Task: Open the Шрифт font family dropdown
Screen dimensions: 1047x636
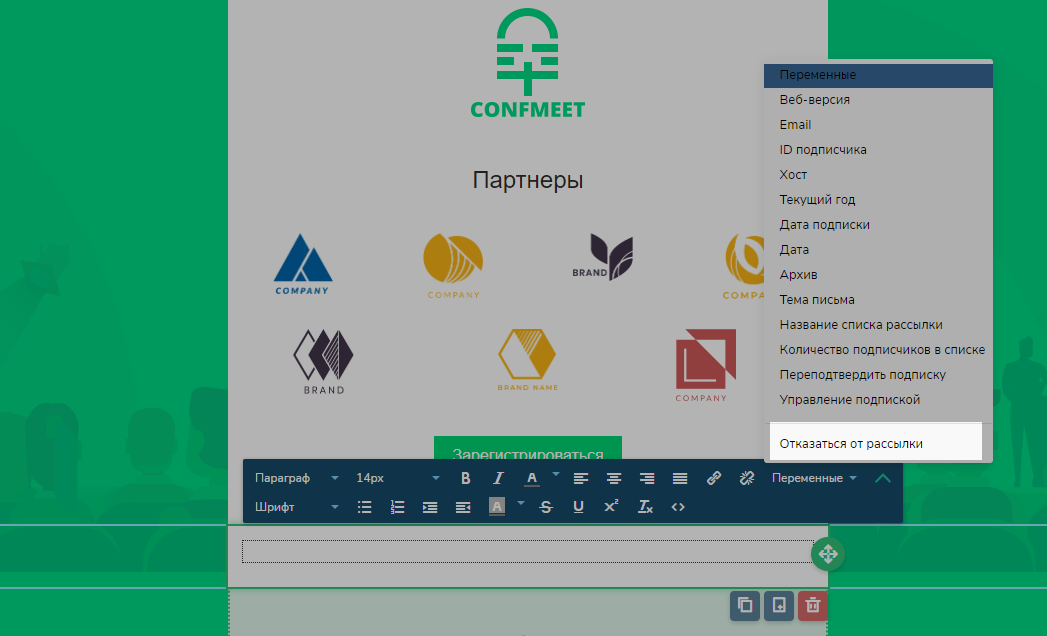Action: tap(297, 507)
